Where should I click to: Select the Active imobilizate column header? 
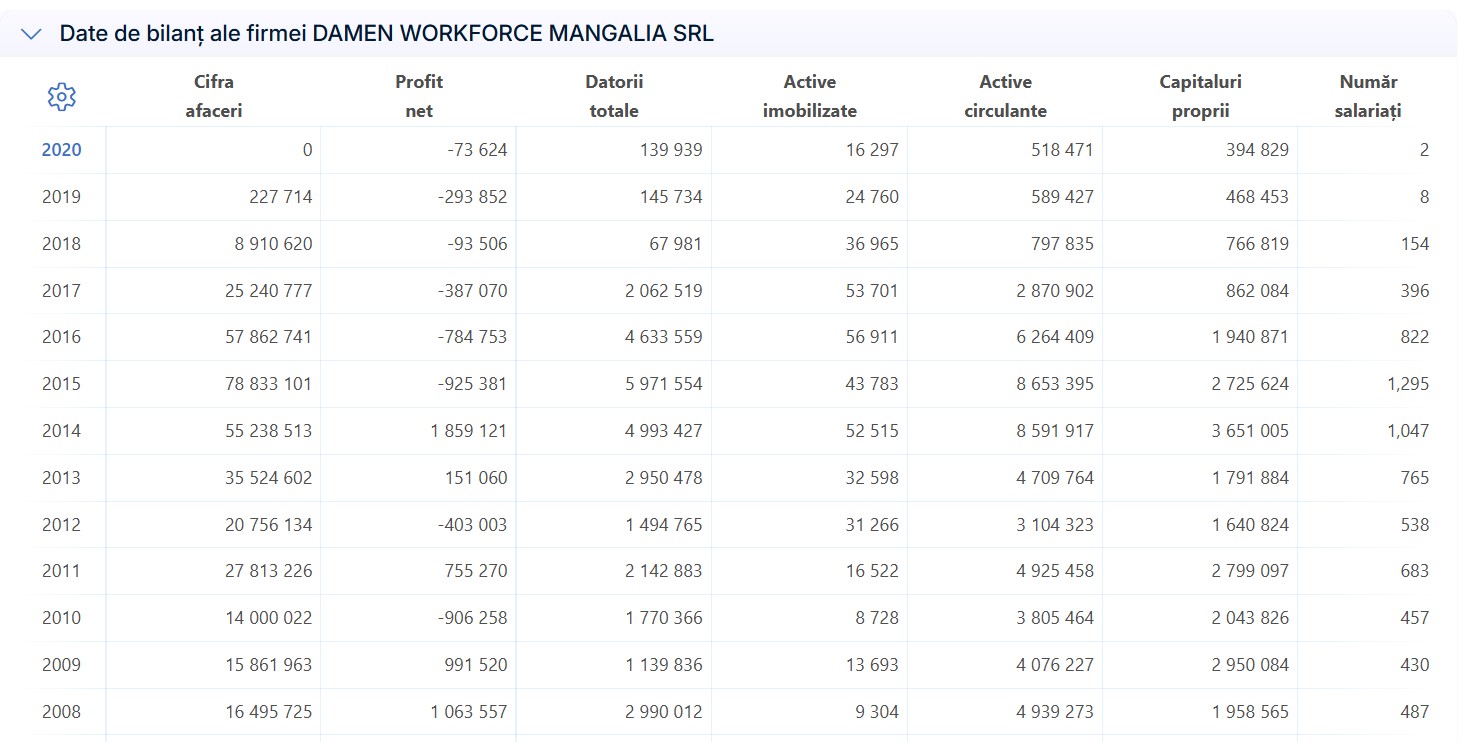[x=810, y=96]
